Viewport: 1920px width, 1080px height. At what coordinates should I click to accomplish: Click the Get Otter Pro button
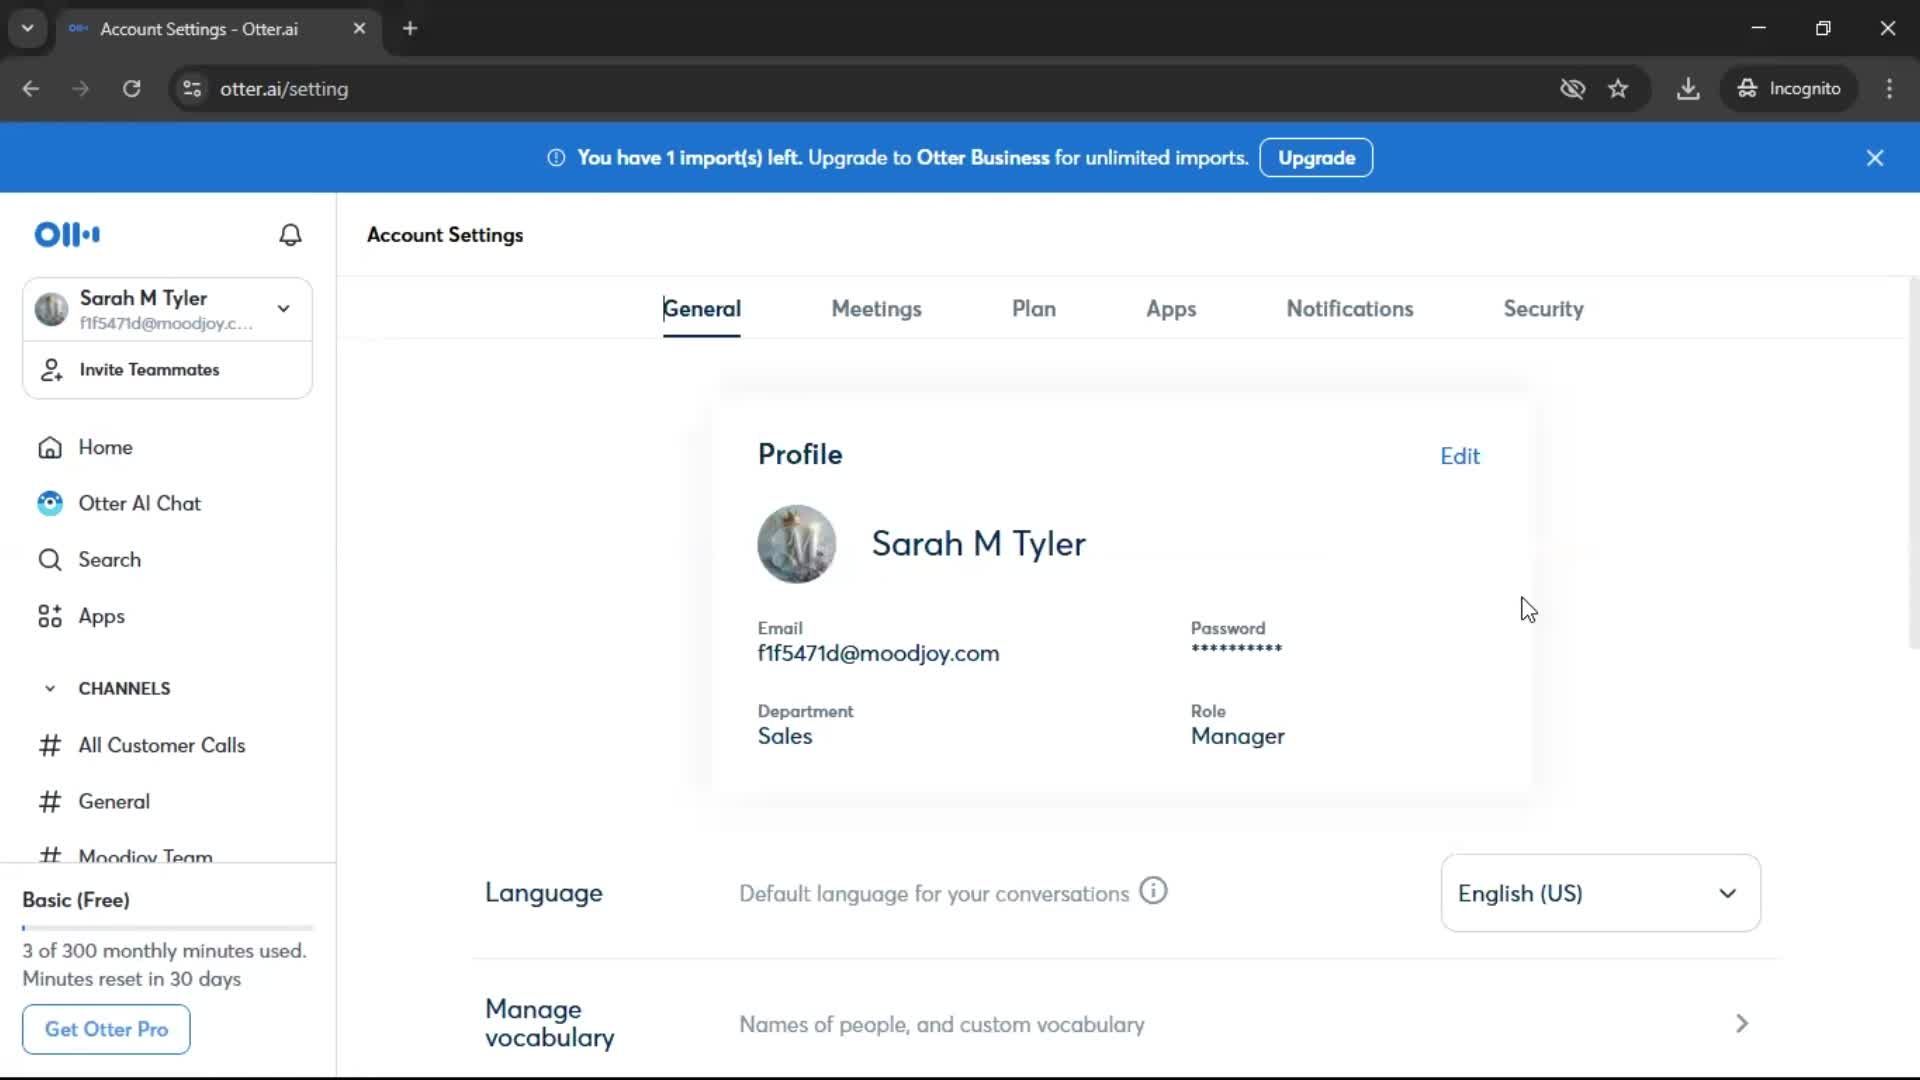pyautogui.click(x=106, y=1029)
